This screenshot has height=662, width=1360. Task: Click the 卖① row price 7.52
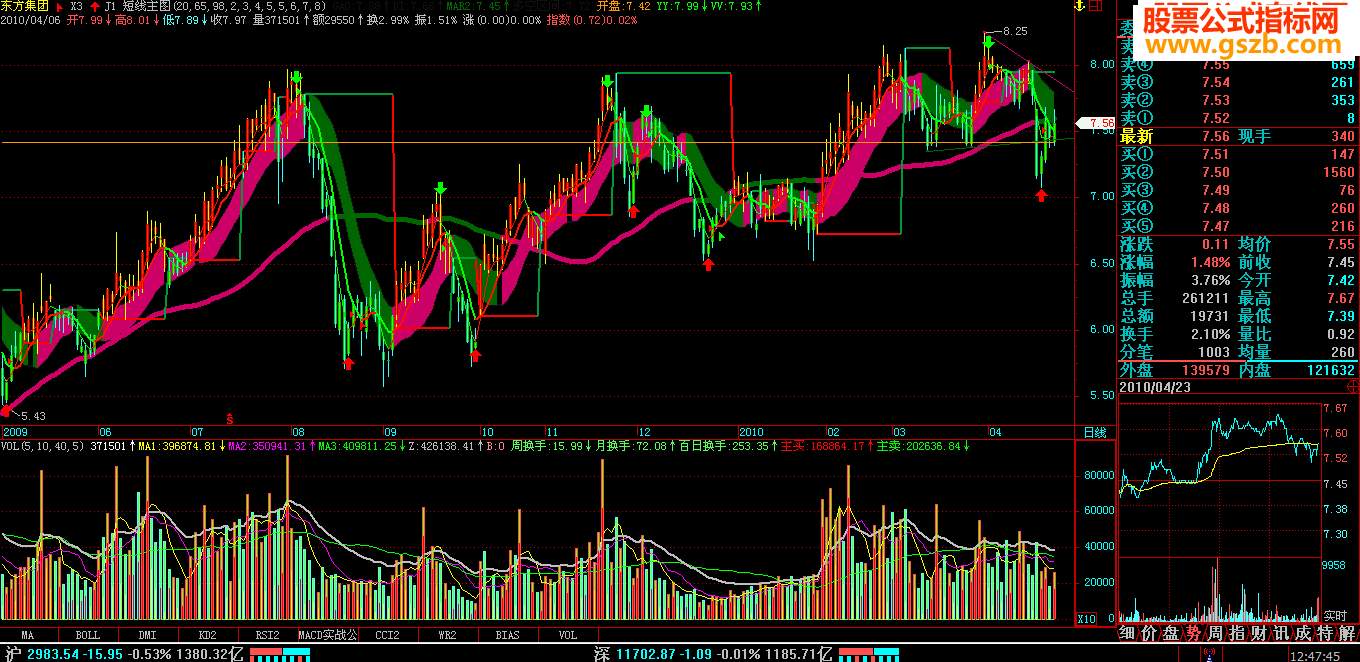tap(1216, 119)
